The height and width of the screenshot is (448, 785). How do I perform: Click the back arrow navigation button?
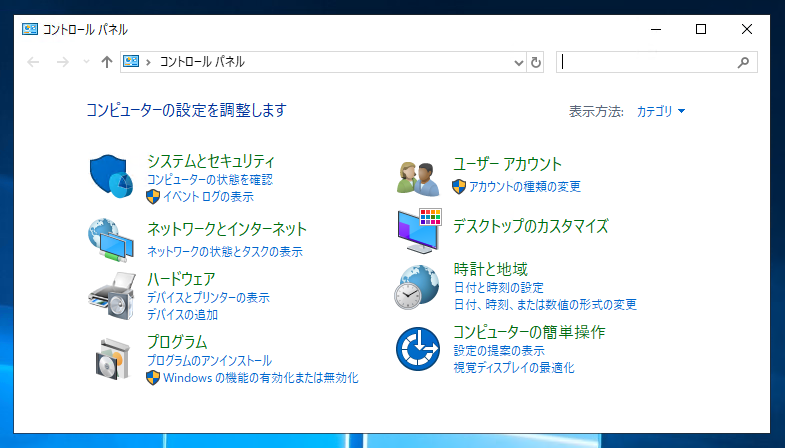(x=33, y=62)
